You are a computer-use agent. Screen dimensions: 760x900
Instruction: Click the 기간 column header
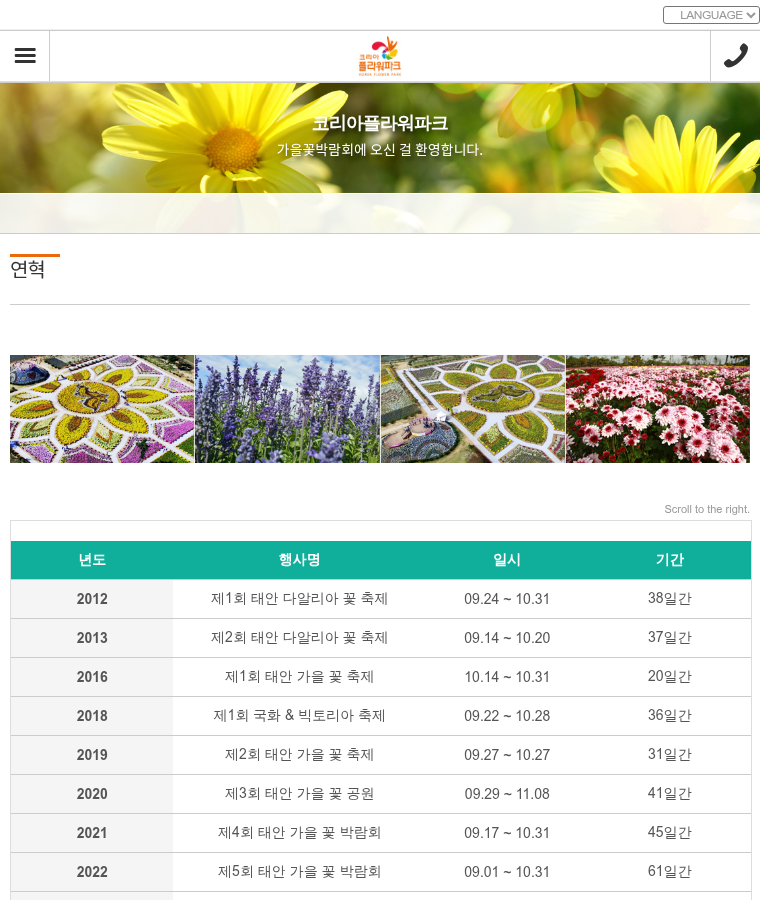click(x=669, y=560)
